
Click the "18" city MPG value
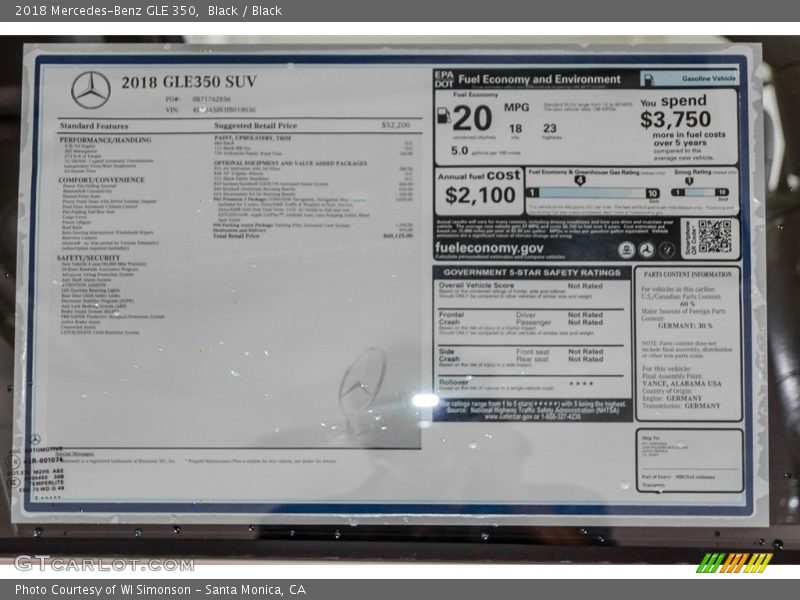(x=515, y=129)
